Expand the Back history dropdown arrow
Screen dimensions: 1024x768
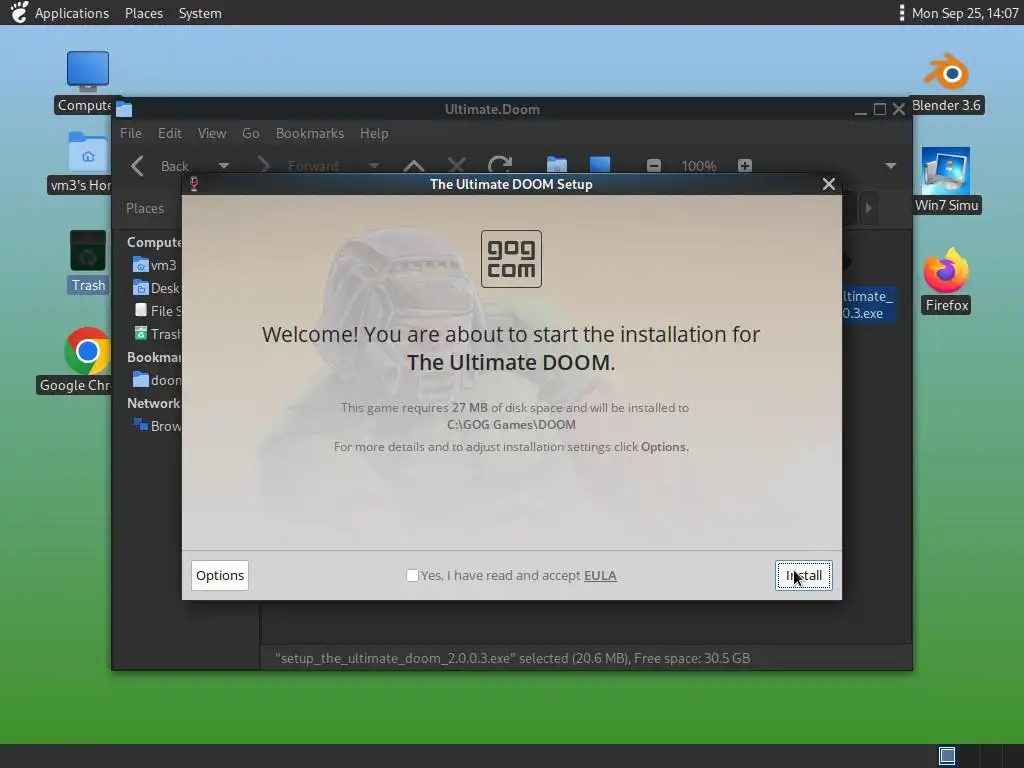223,165
